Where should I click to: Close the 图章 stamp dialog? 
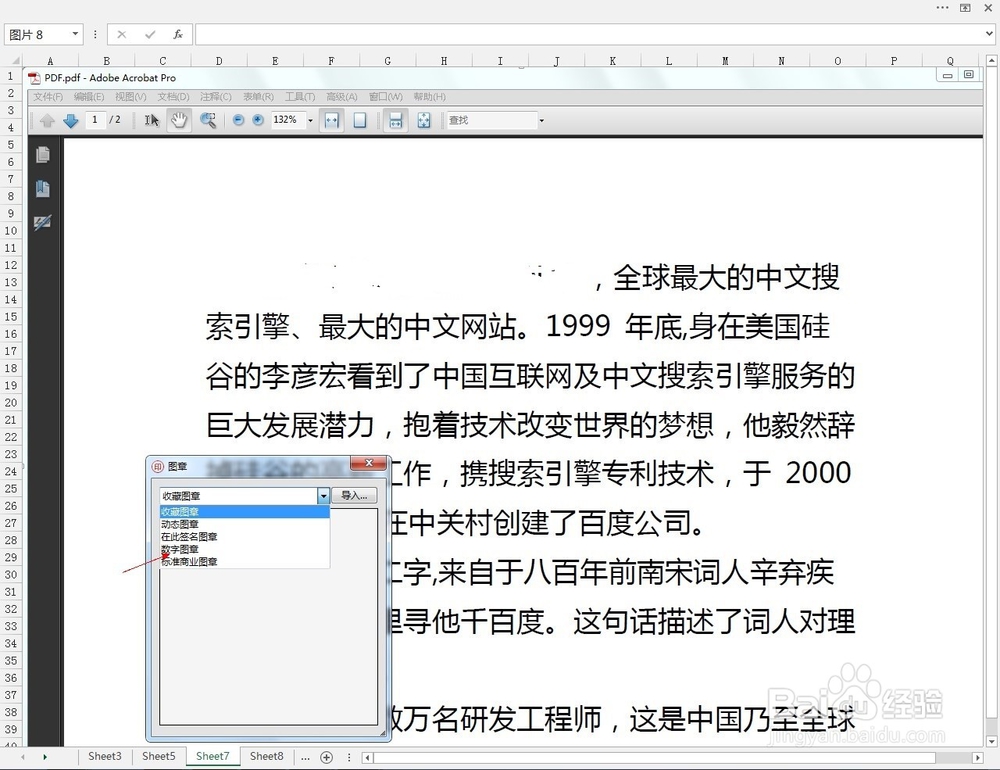(369, 463)
